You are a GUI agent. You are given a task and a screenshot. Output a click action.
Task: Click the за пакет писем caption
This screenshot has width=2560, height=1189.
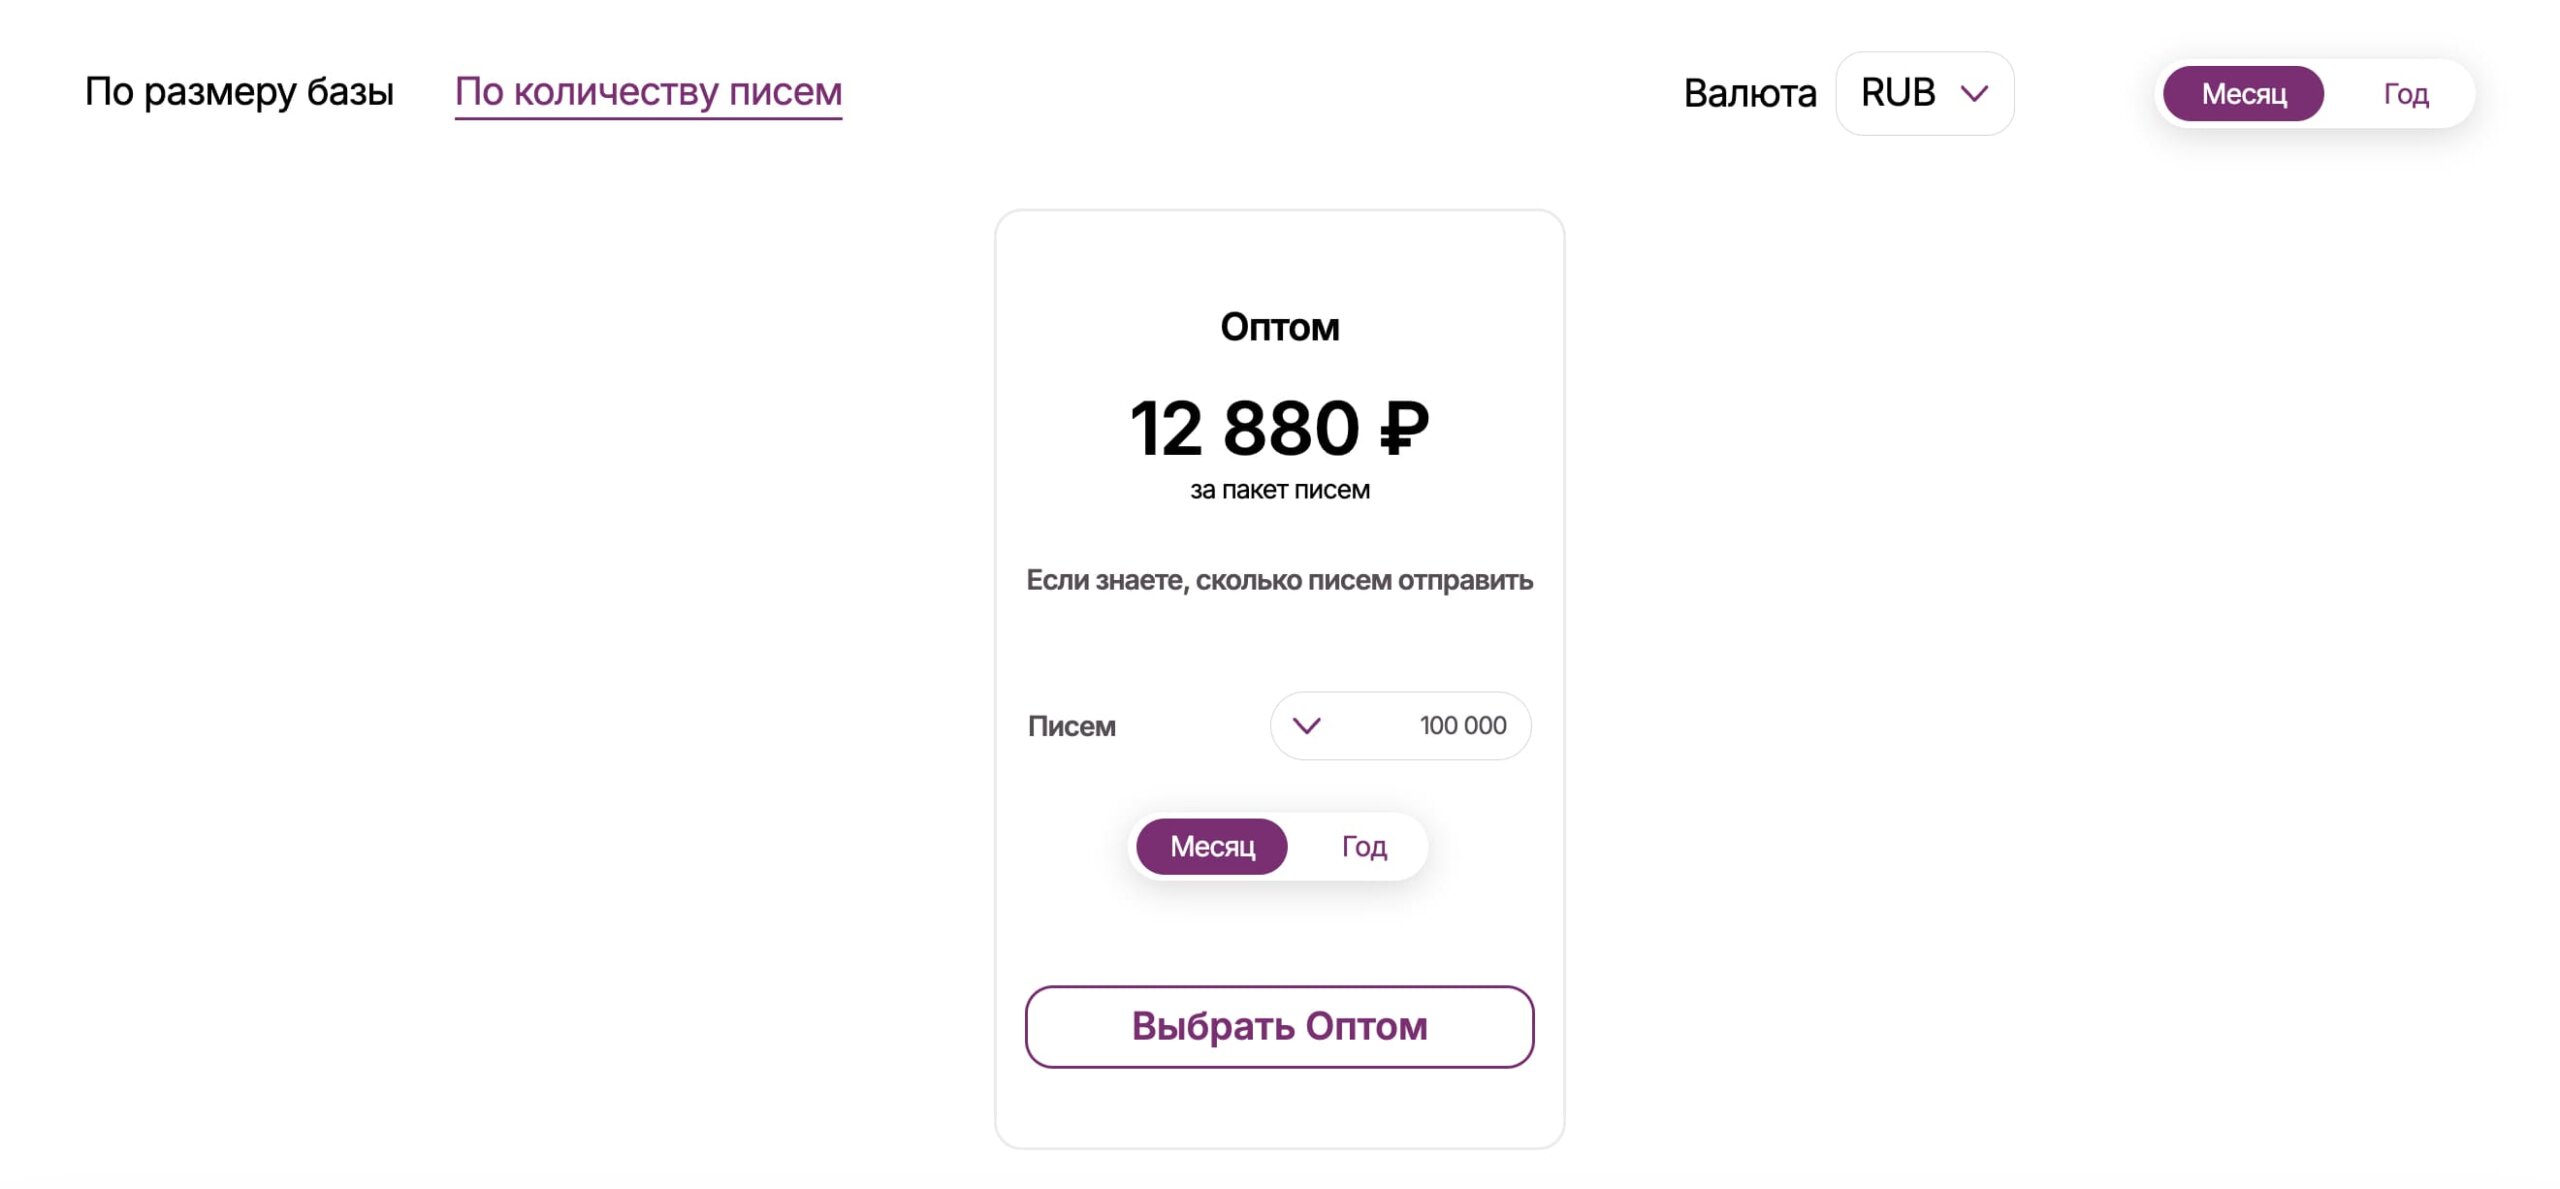tap(1279, 490)
